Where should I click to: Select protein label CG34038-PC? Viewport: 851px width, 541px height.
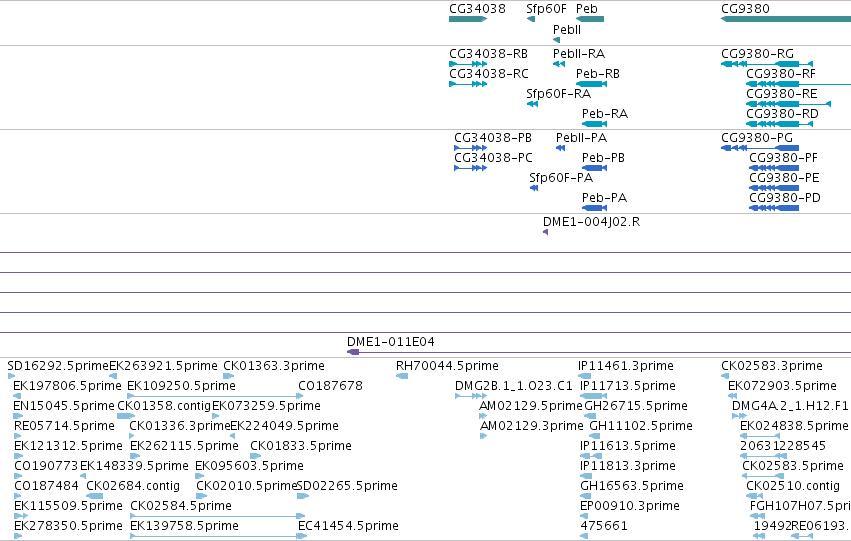point(493,158)
